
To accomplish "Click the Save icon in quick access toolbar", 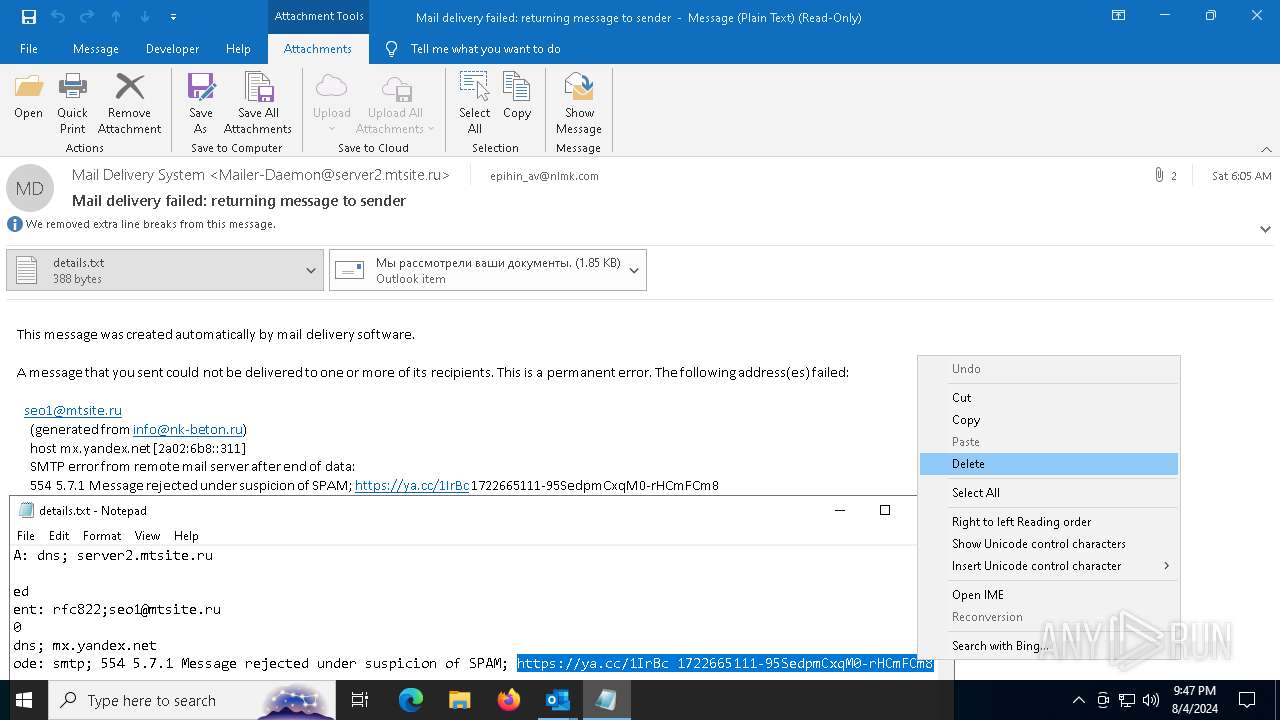I will point(29,17).
